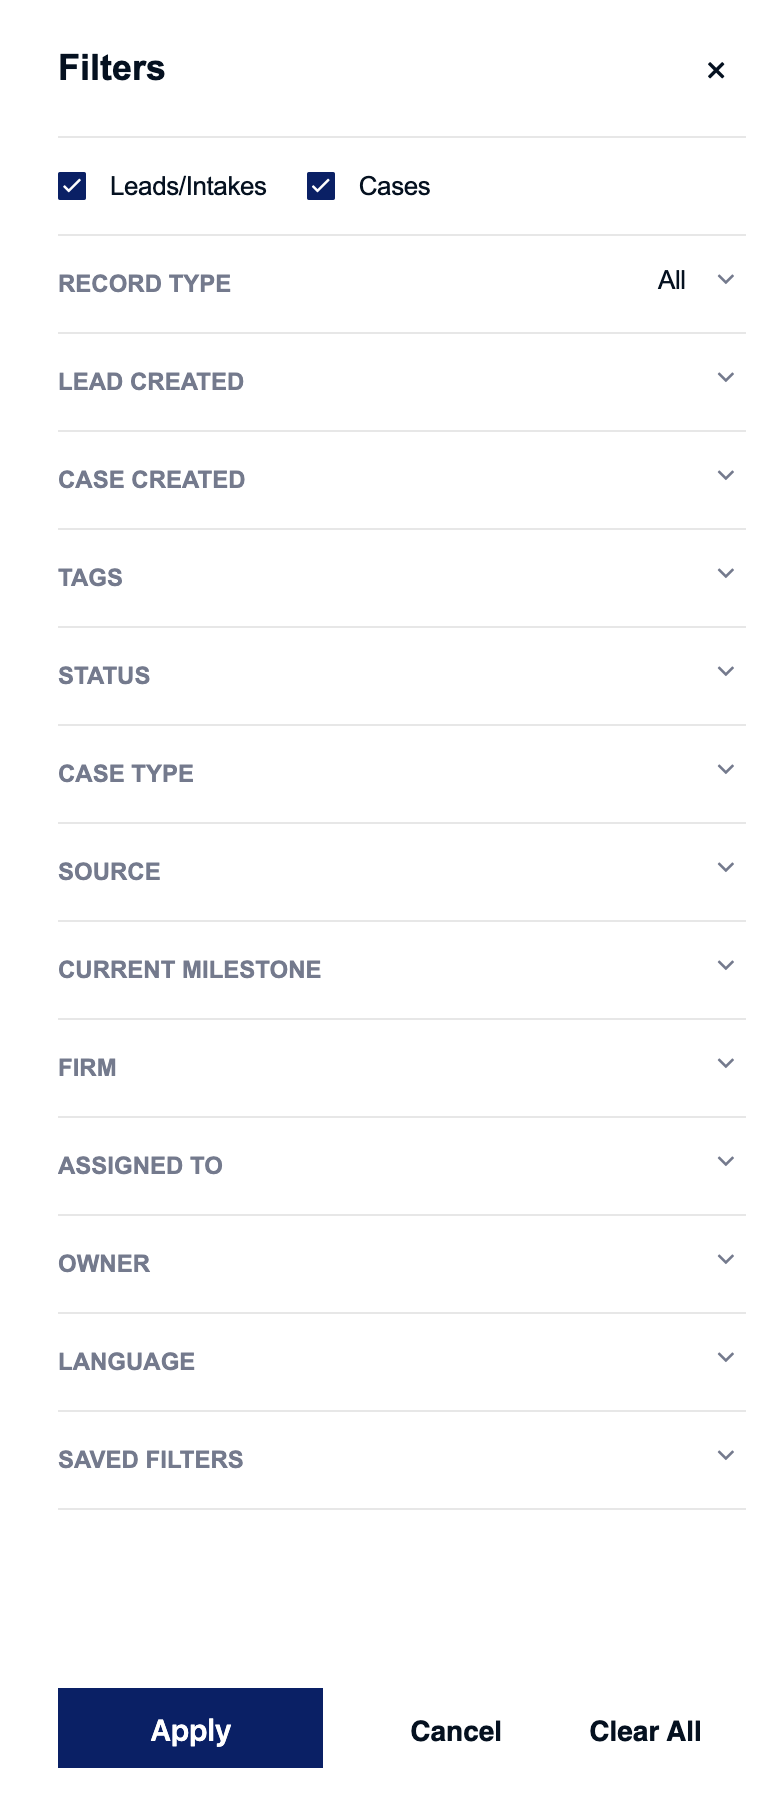Expand the Lead Created filter chevron
Screen dimensions: 766x1812
[726, 377]
